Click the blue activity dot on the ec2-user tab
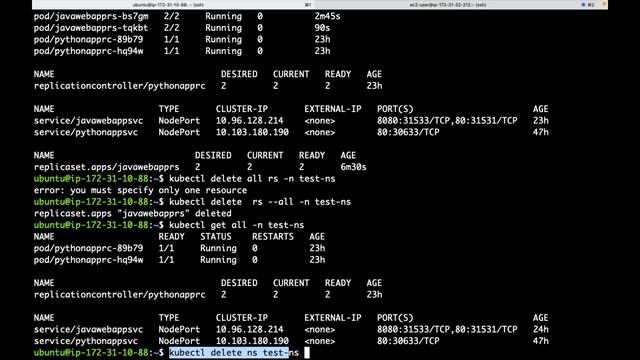The height and width of the screenshot is (360, 640). point(583,4)
